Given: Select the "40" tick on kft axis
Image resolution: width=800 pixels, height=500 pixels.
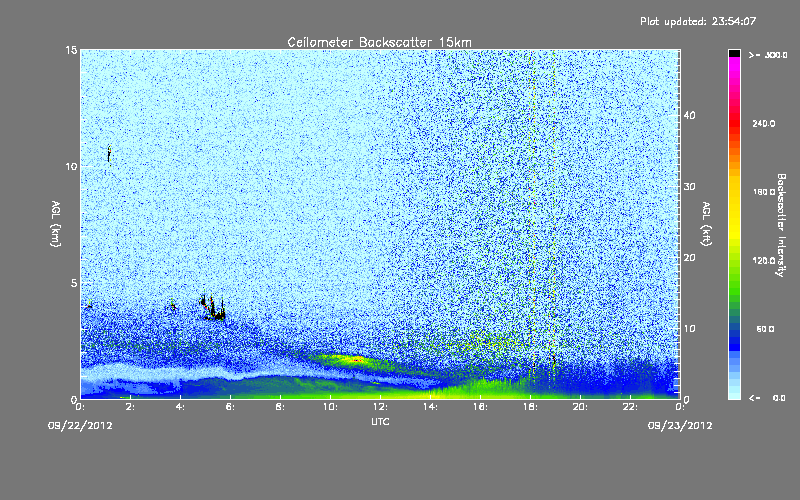Looking at the screenshot, I should 689,115.
